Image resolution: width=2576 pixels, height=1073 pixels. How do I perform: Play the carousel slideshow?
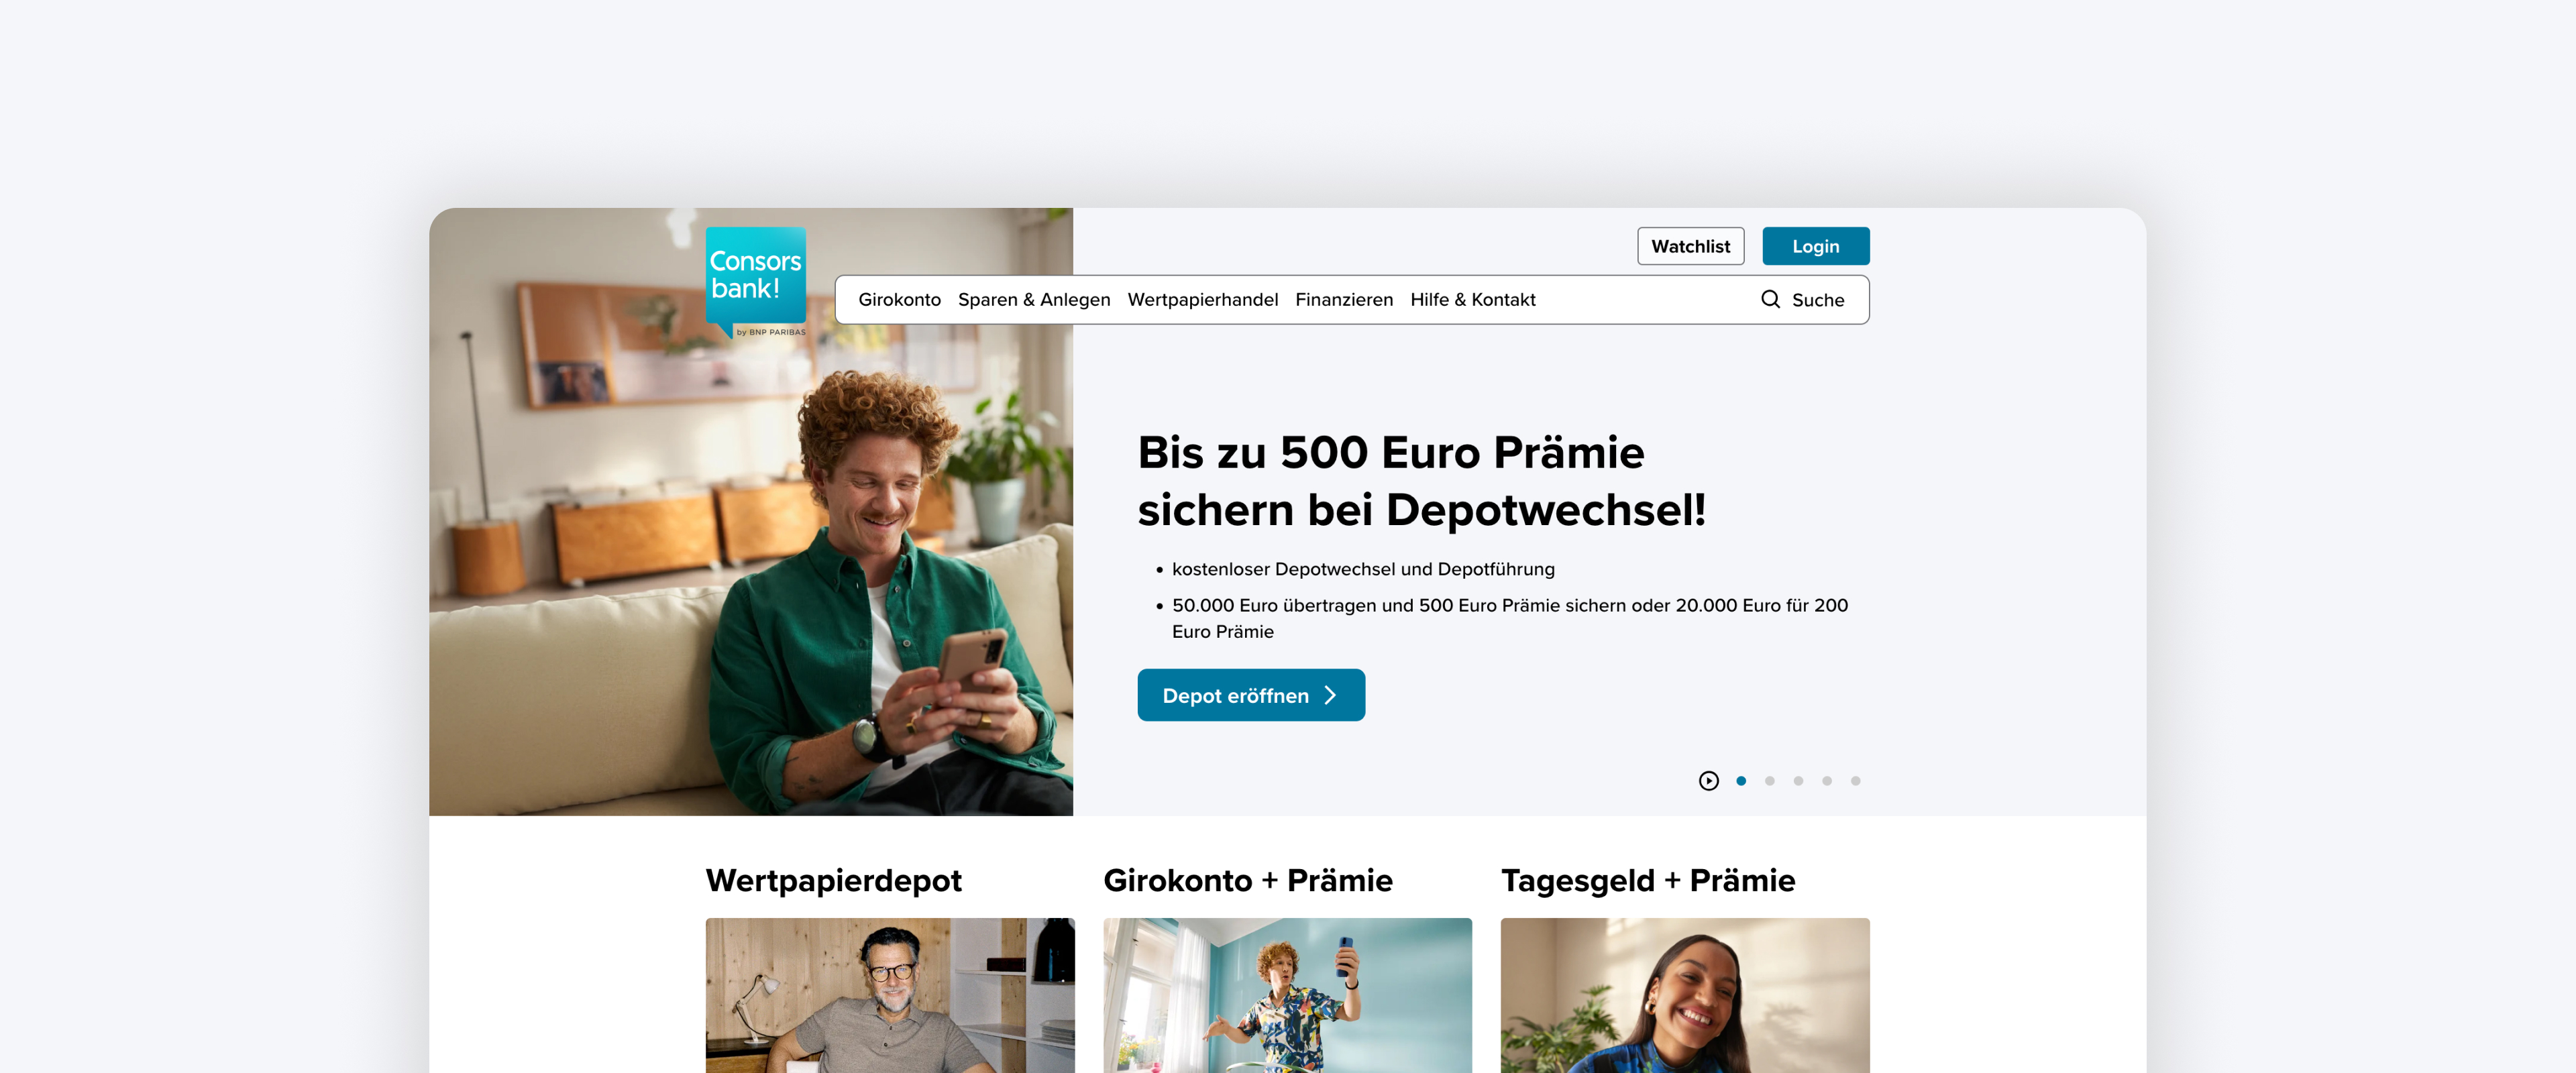1709,781
